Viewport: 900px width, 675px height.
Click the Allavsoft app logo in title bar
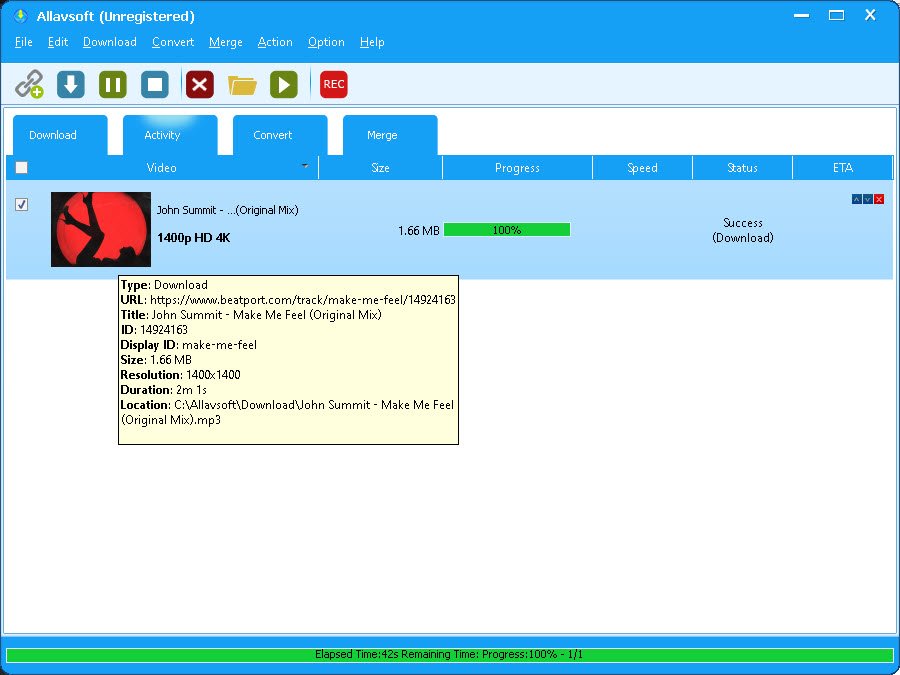tap(20, 16)
